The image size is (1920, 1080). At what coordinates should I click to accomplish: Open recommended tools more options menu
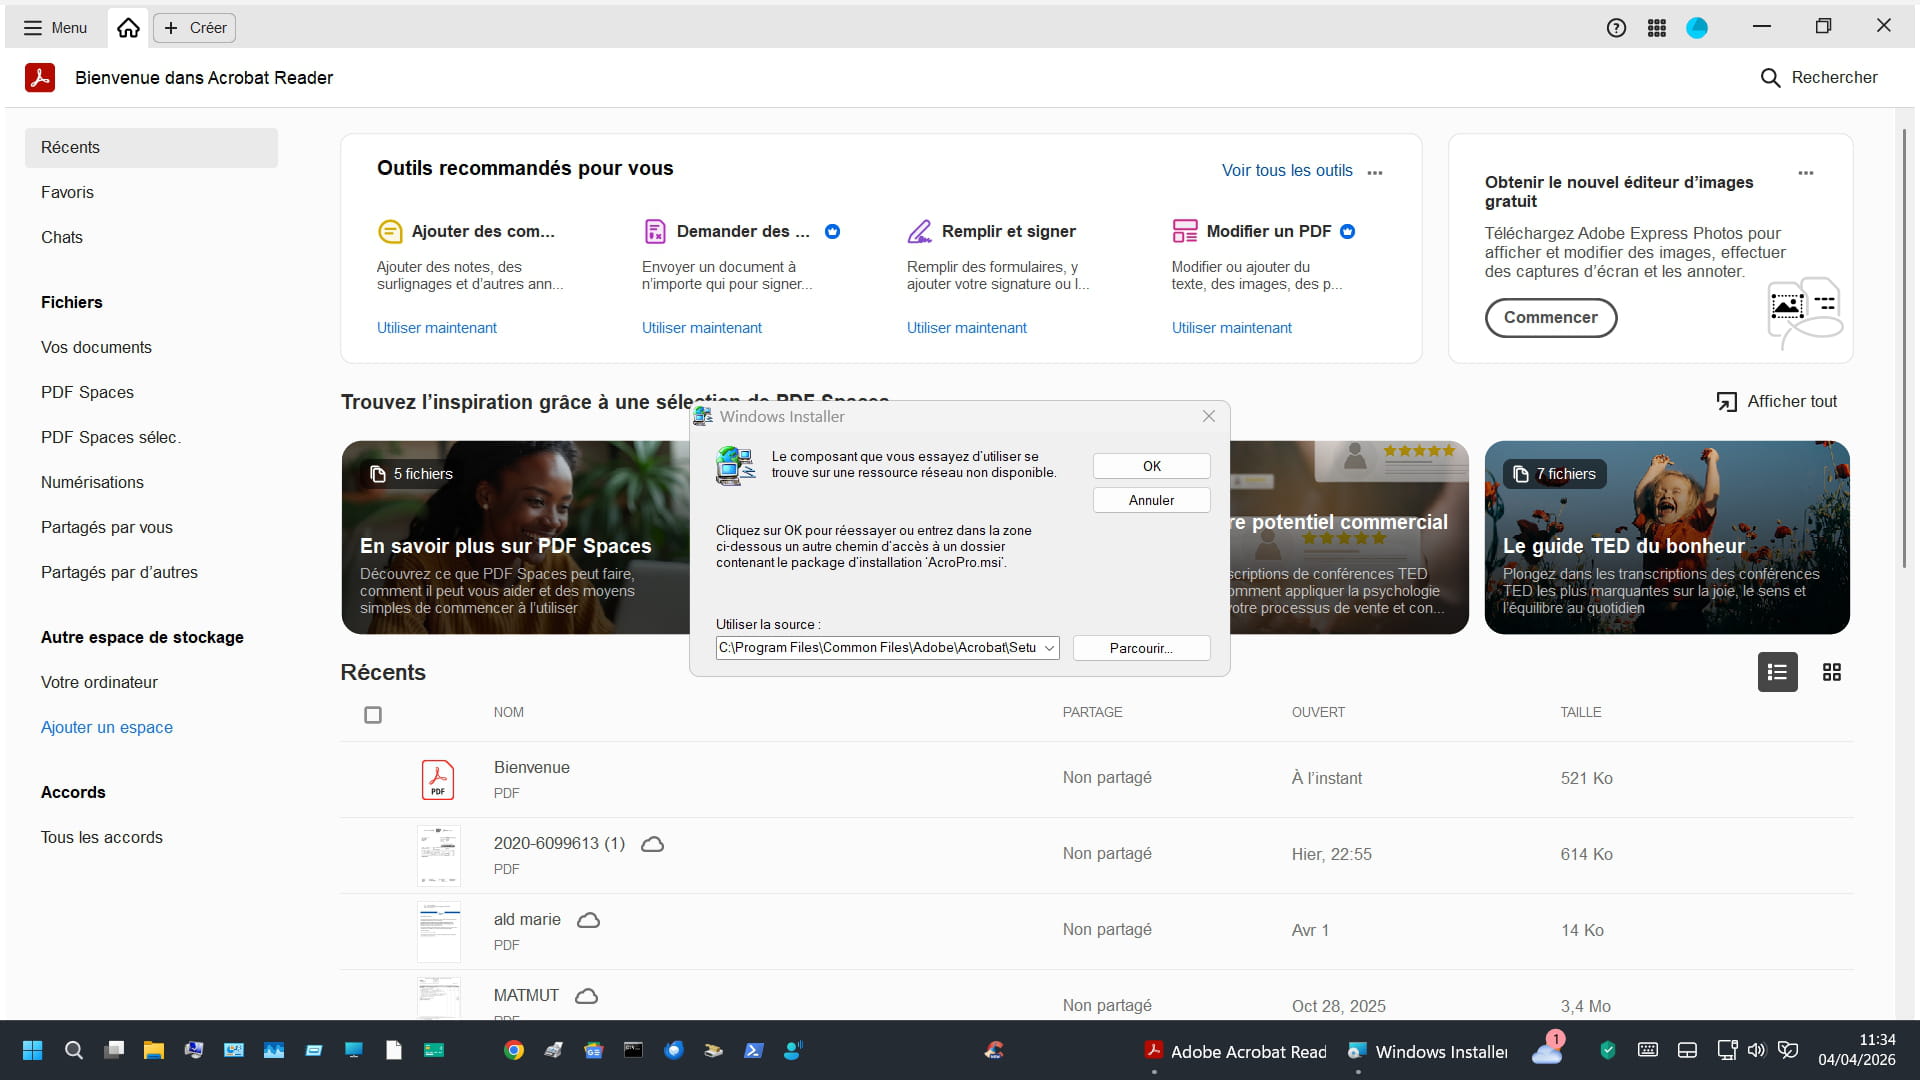pyautogui.click(x=1375, y=172)
